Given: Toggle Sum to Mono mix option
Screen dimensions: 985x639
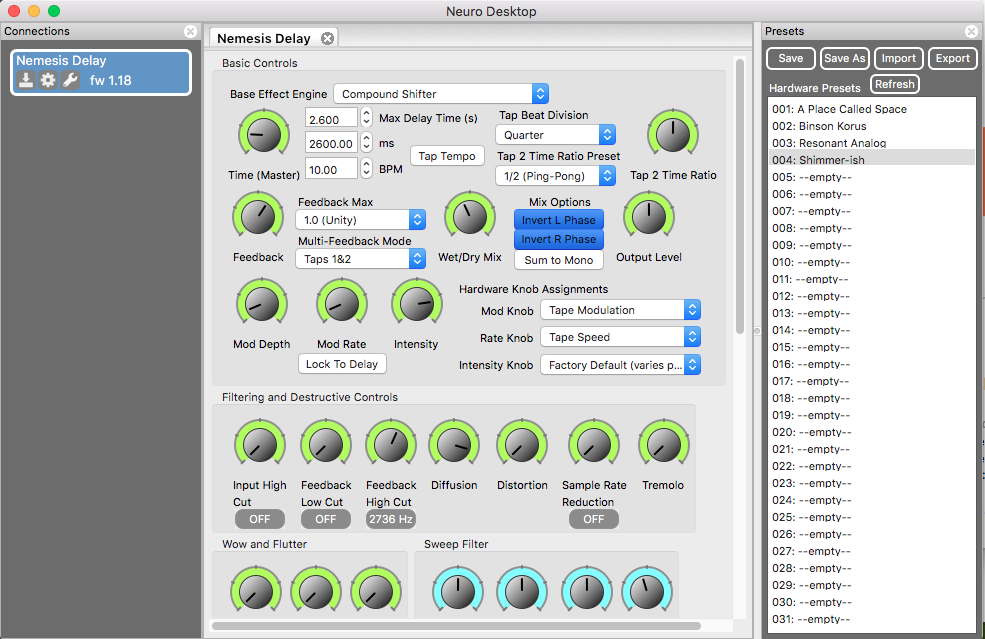Looking at the screenshot, I should click(x=558, y=260).
